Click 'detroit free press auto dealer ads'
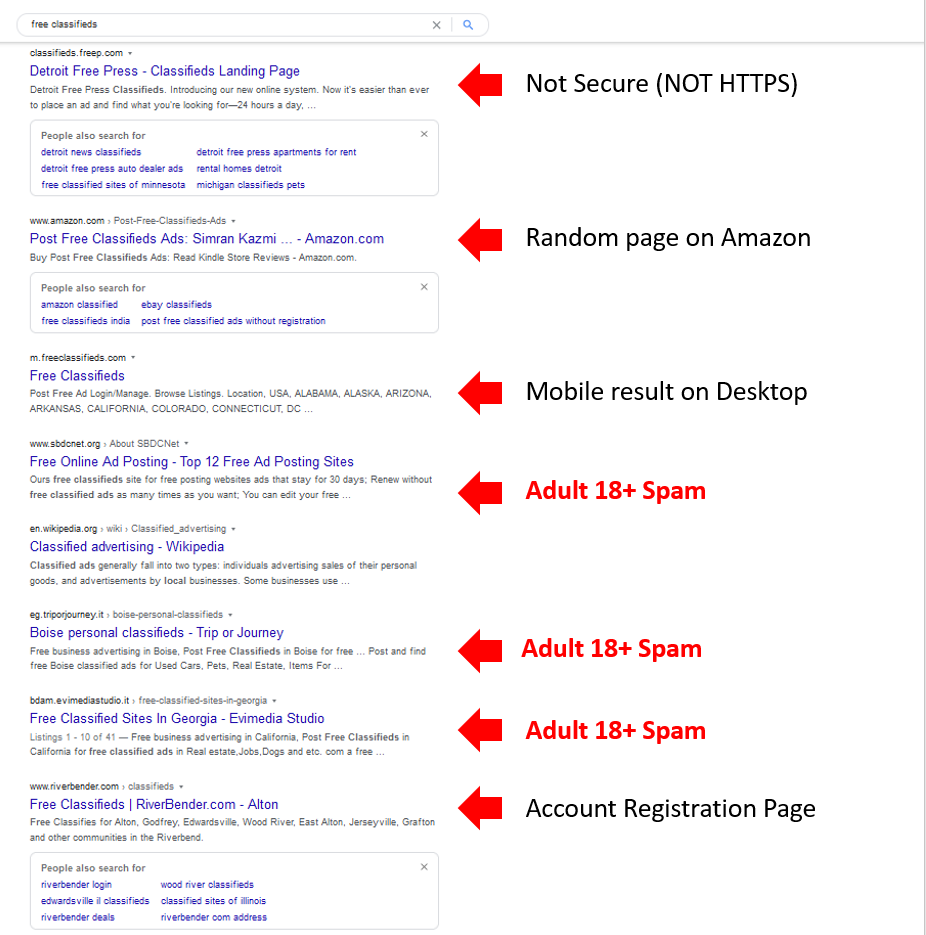The height and width of the screenshot is (935, 926). coord(112,169)
